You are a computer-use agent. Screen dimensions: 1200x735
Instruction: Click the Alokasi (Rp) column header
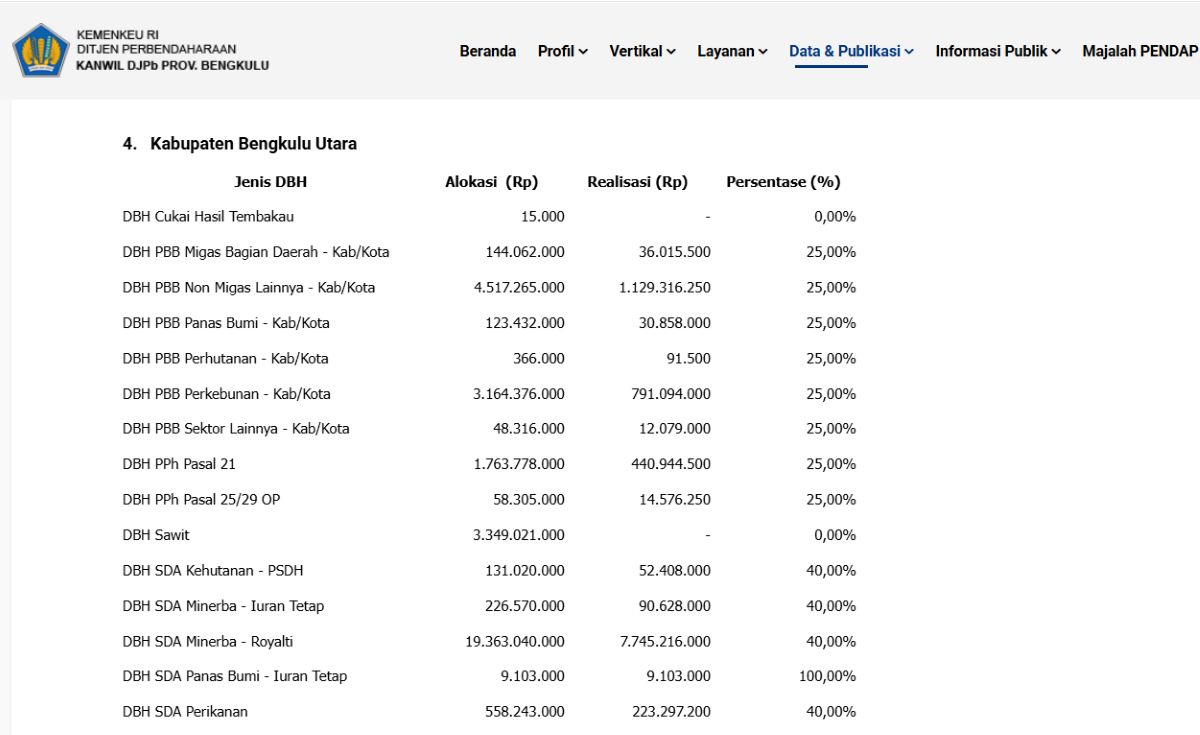[x=492, y=182]
